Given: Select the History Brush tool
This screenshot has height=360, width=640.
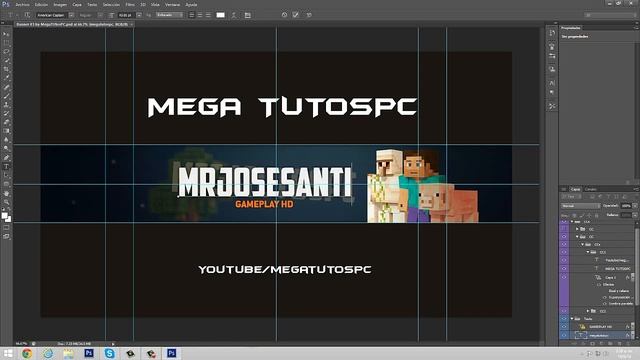Looking at the screenshot, I should (x=6, y=113).
